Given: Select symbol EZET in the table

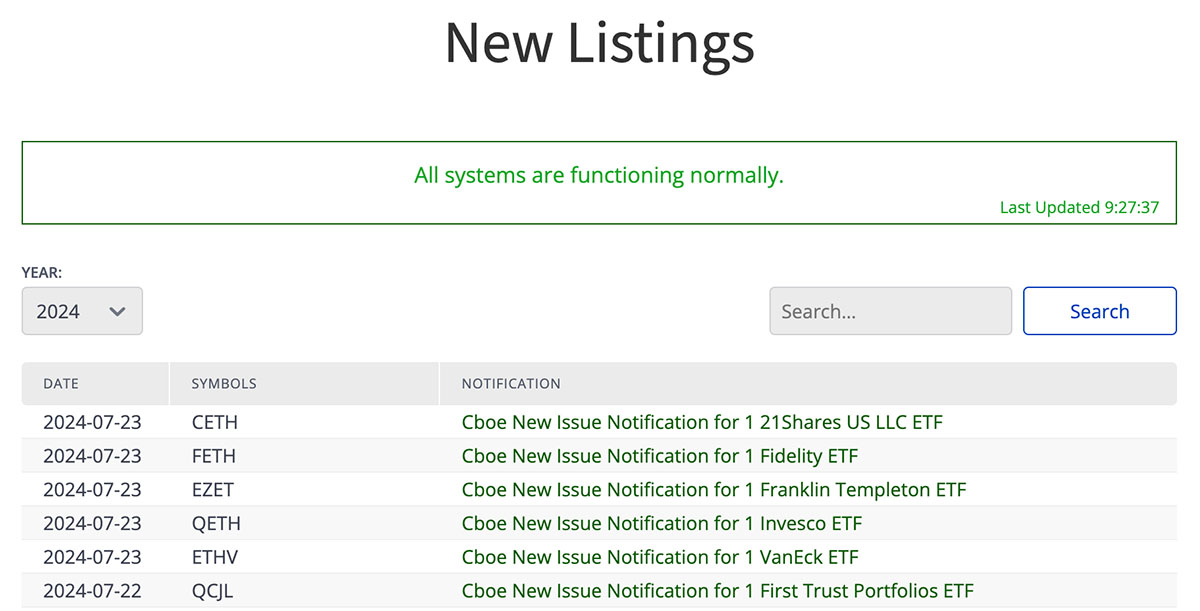Looking at the screenshot, I should [x=213, y=490].
